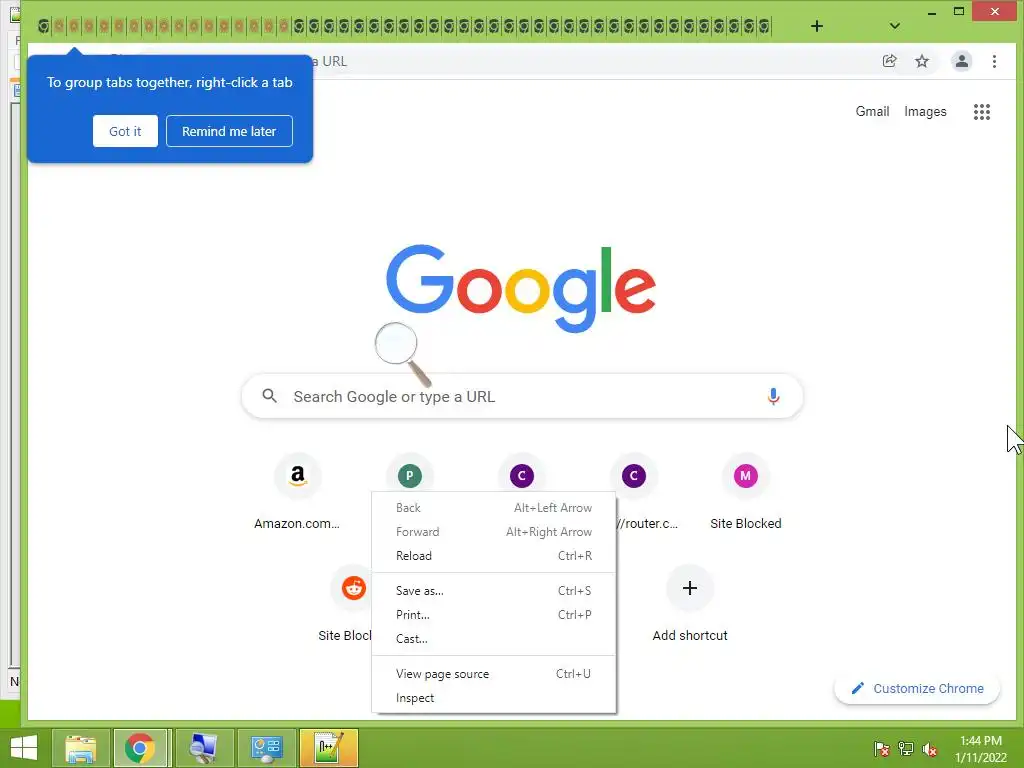Open Chrome three-dot menu
This screenshot has width=1024, height=768.
(994, 61)
